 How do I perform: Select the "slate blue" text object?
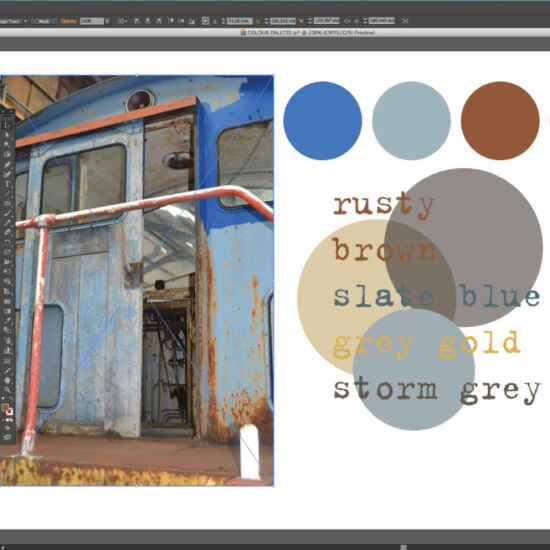coord(437,296)
